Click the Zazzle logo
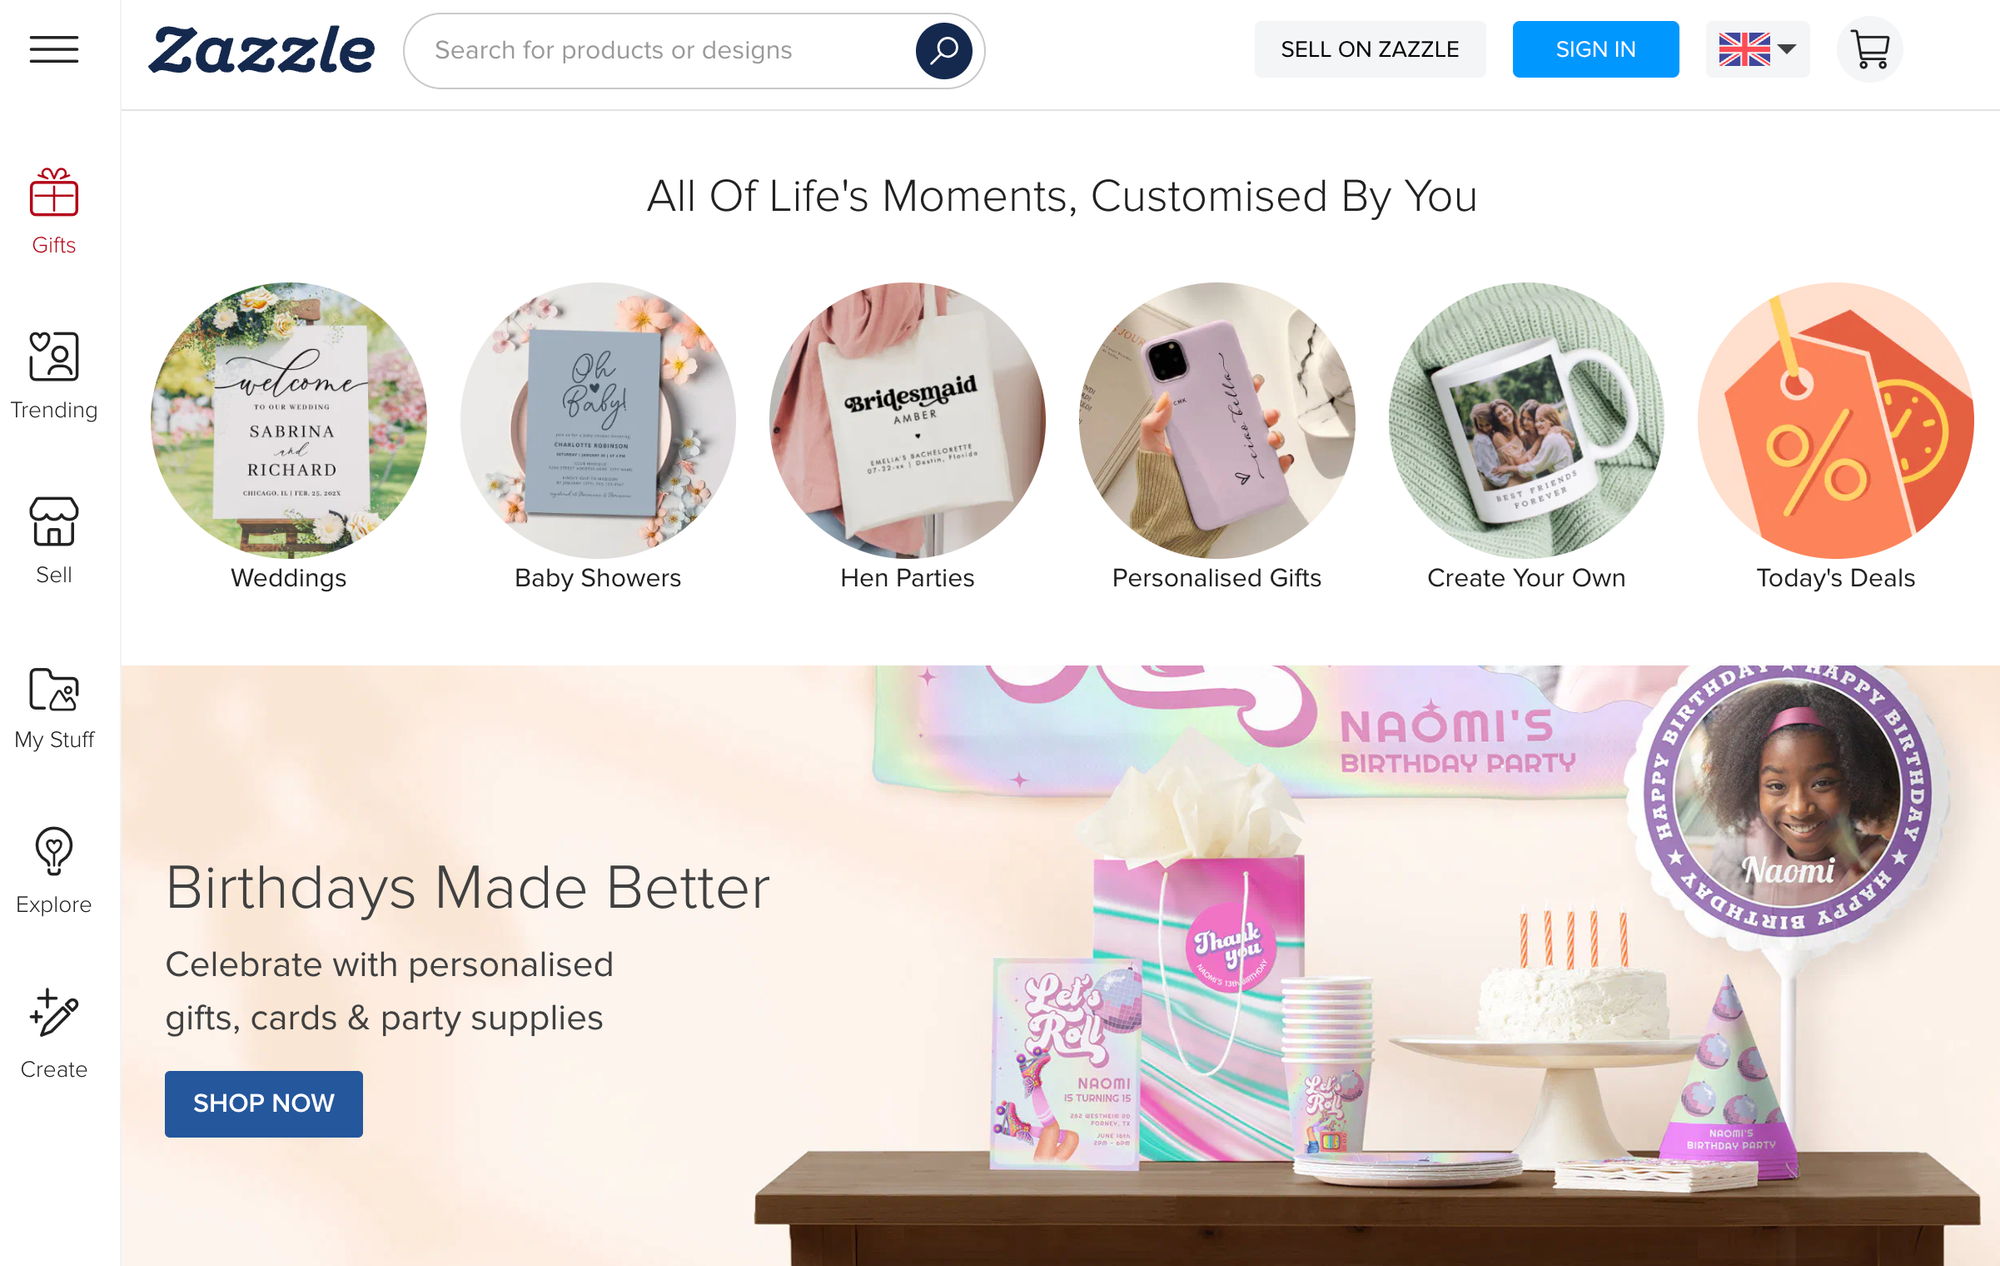2000x1266 pixels. coord(262,50)
